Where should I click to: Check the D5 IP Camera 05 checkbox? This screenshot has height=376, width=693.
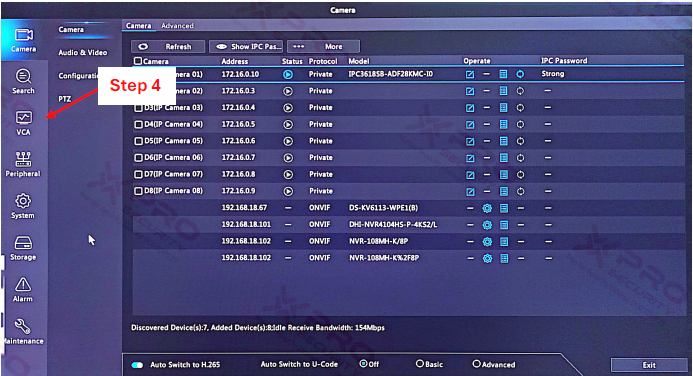[138, 141]
